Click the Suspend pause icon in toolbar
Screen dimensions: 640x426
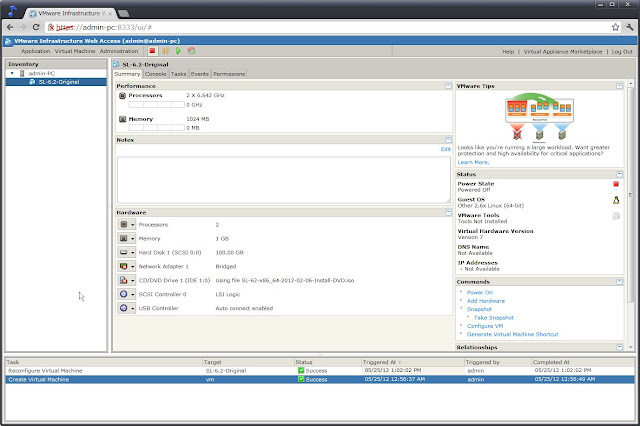pos(165,51)
